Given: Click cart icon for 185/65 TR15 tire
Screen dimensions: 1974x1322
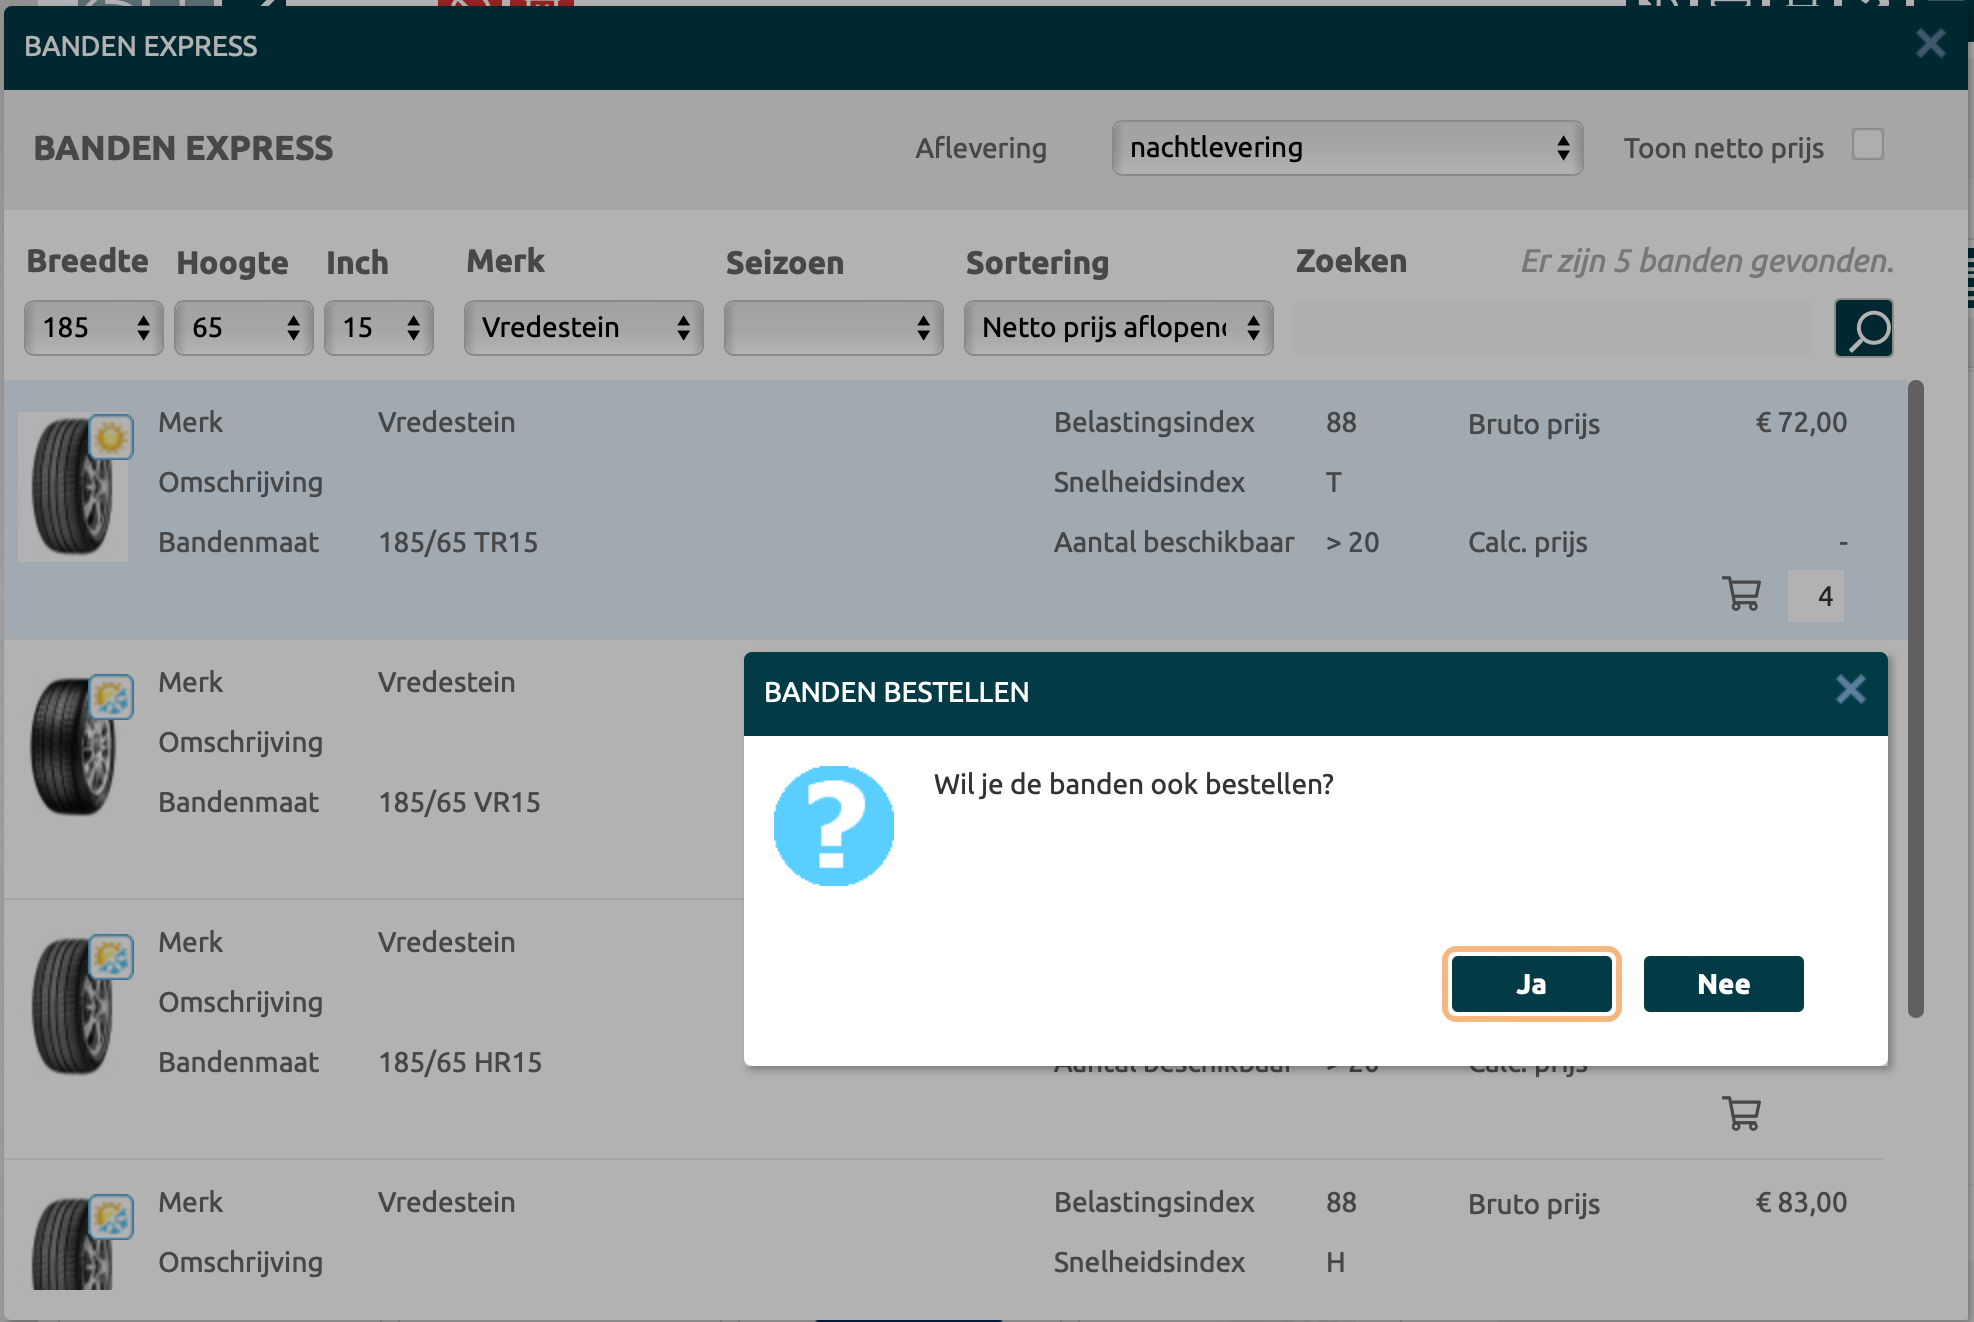Looking at the screenshot, I should pos(1741,594).
